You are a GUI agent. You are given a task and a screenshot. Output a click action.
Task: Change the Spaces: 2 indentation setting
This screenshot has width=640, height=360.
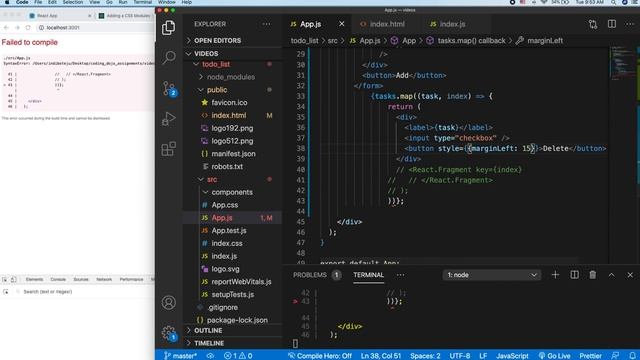coord(425,356)
